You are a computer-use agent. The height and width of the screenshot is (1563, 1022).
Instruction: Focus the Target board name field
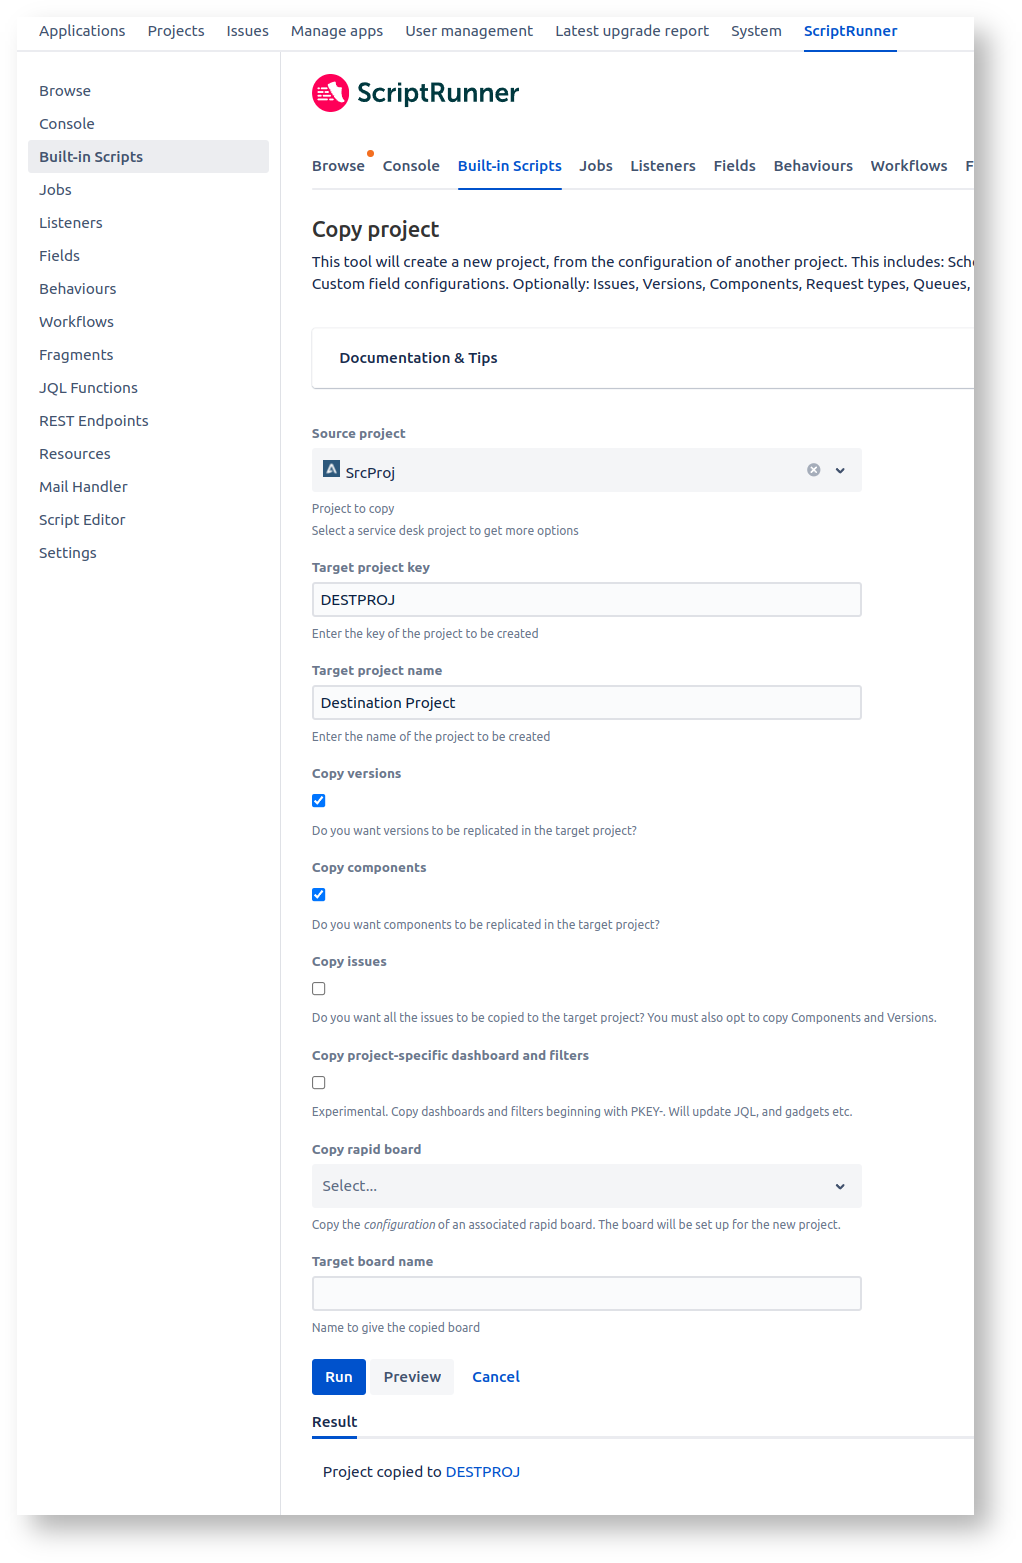coord(586,1294)
